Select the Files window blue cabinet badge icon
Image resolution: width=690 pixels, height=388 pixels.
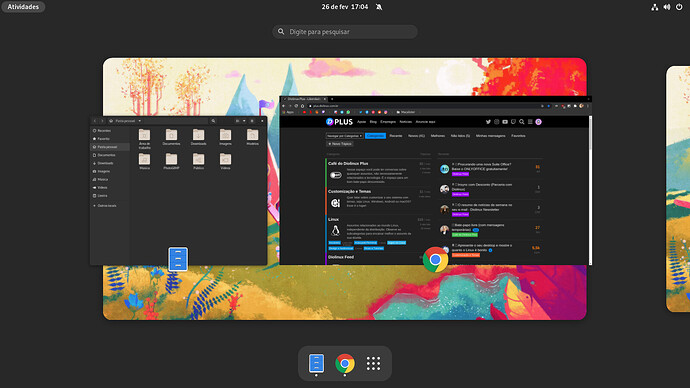point(178,259)
